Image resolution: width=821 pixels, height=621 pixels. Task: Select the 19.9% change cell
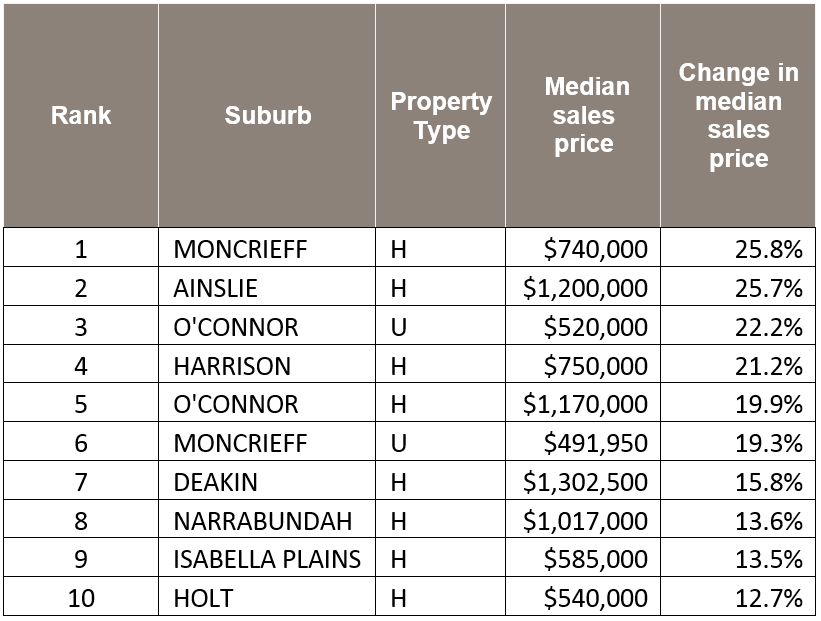[x=769, y=404]
